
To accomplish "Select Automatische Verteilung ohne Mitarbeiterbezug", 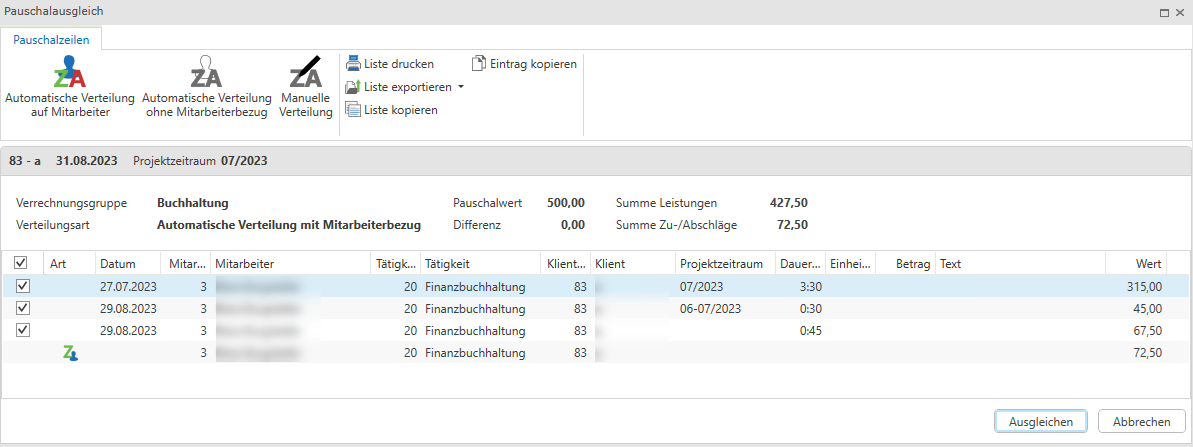I will [206, 76].
